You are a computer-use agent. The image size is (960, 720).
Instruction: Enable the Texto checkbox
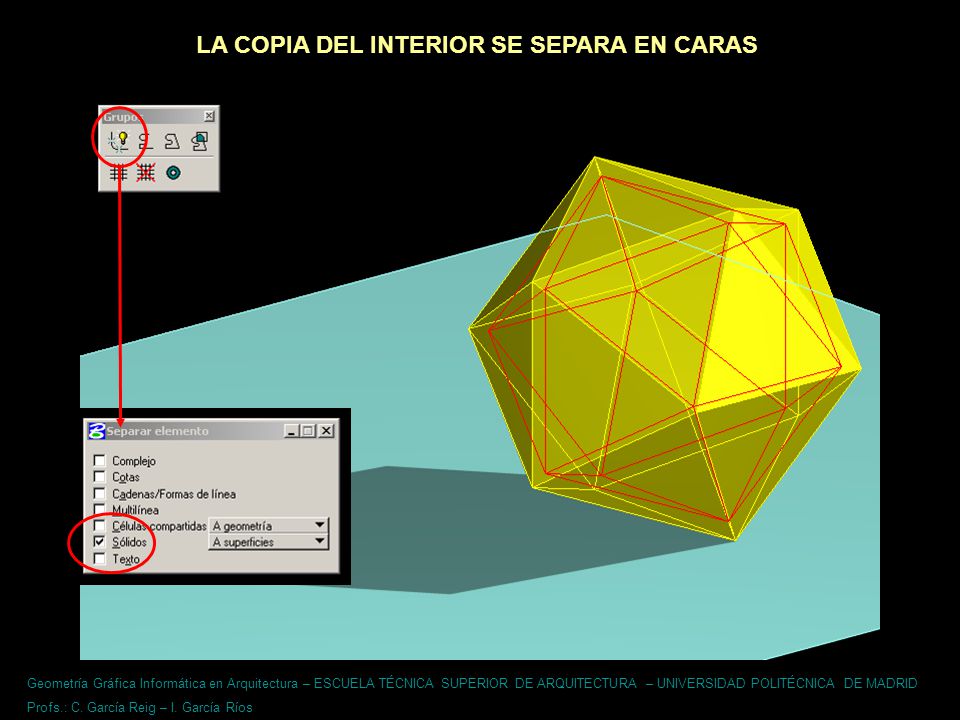click(99, 558)
